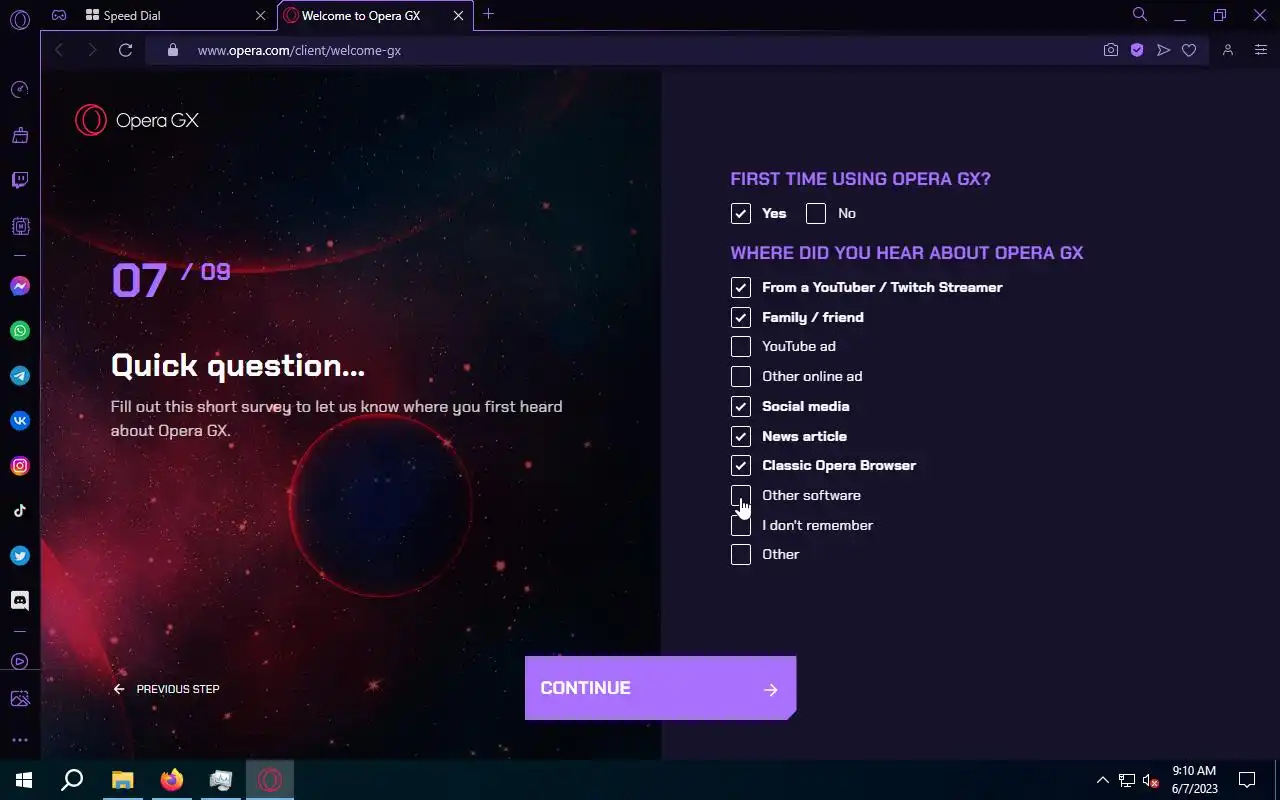Uncheck Family / friend option
The image size is (1280, 800).
[740, 317]
